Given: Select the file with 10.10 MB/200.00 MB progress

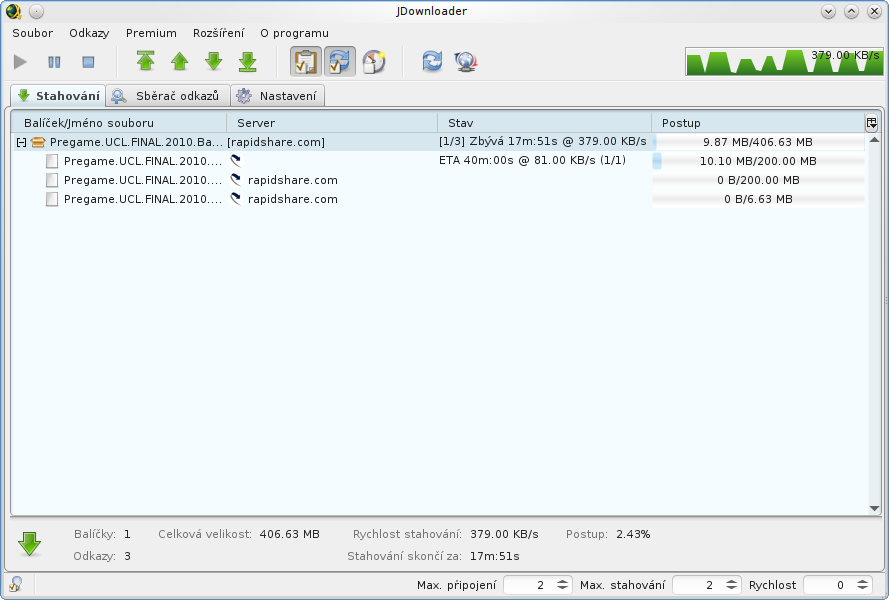Looking at the screenshot, I should [x=438, y=161].
